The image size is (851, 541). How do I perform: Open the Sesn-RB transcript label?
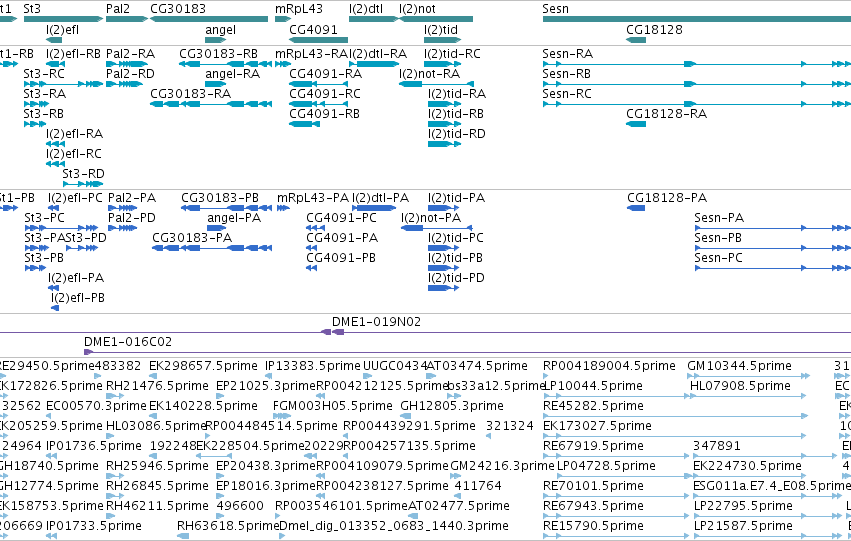(x=567, y=74)
